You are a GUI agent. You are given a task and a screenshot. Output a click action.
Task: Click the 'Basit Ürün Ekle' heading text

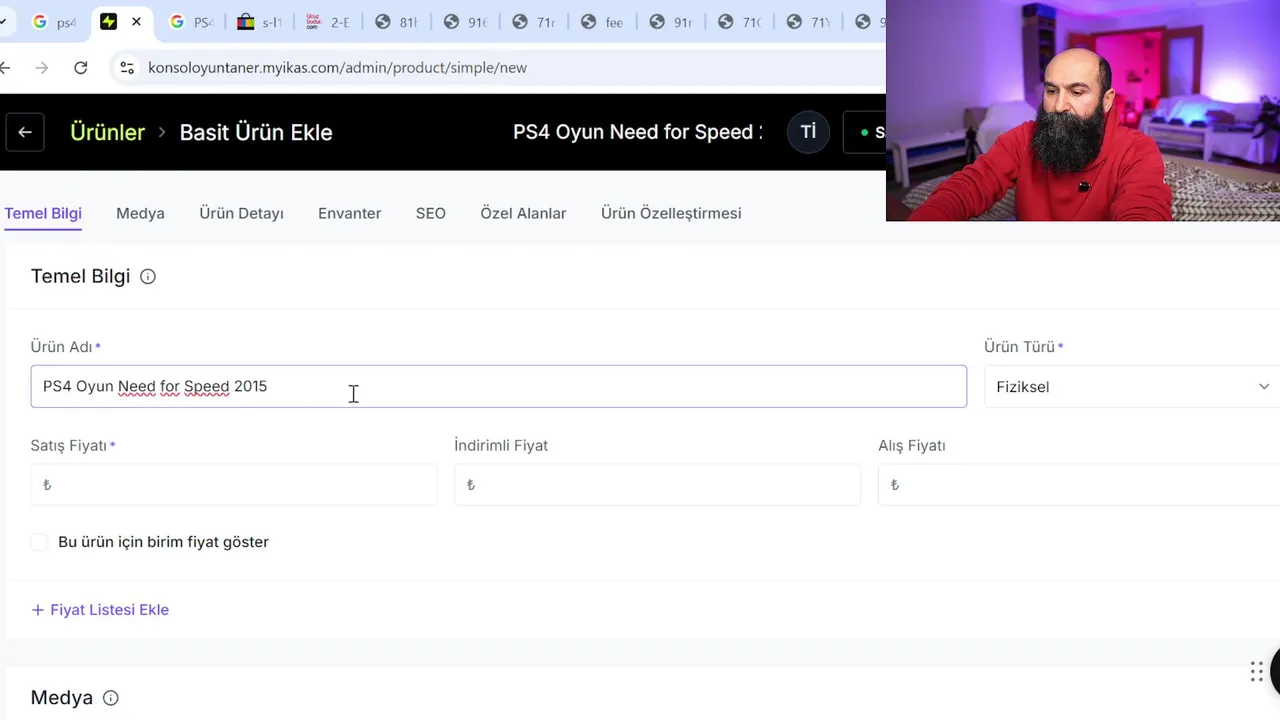click(256, 132)
